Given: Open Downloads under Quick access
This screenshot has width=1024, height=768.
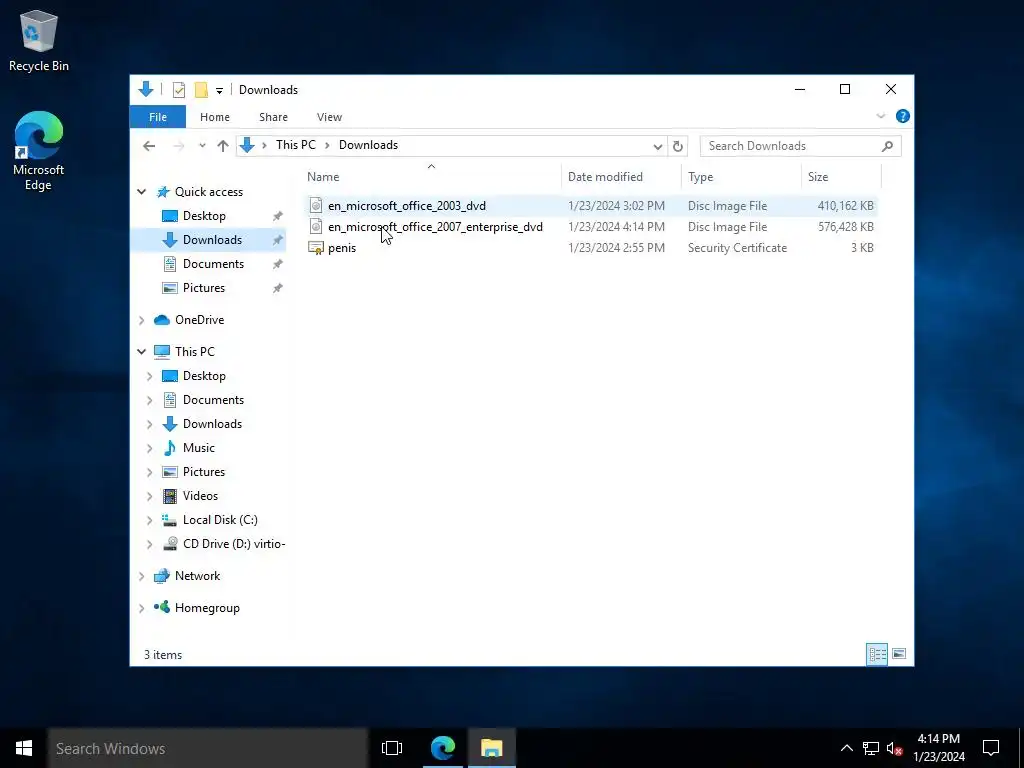Looking at the screenshot, I should [x=212, y=240].
